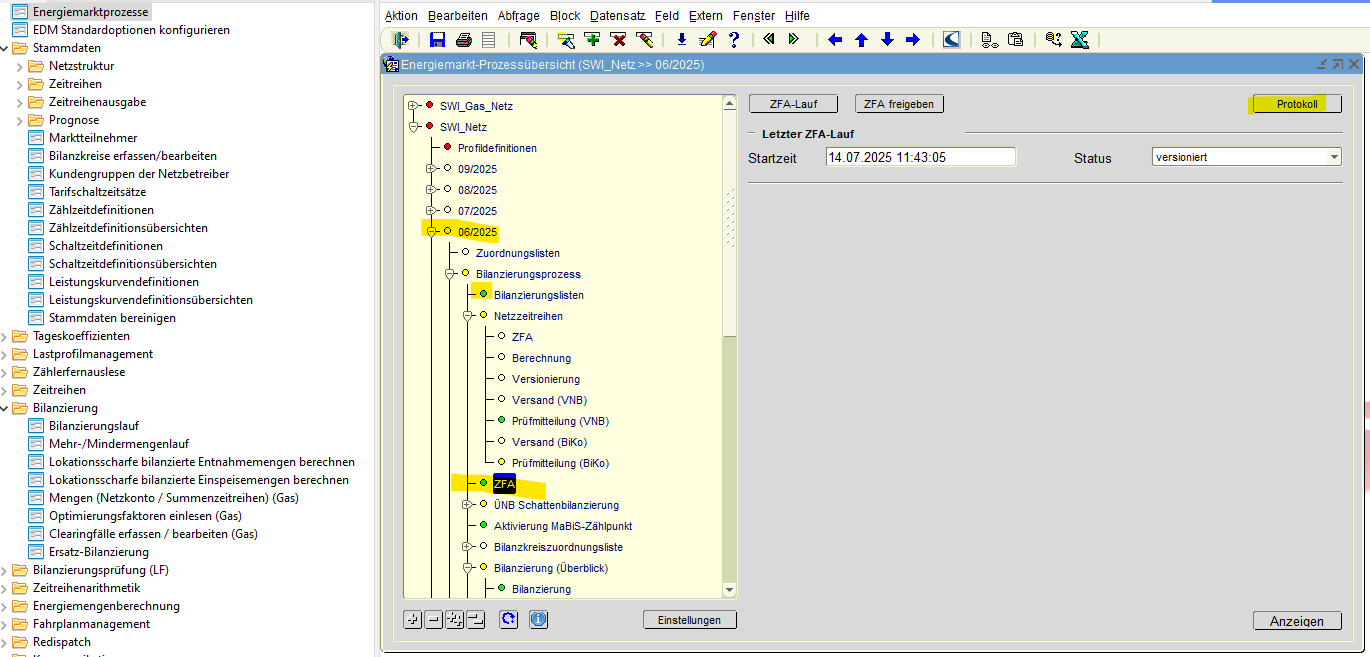Screen dimensions: 1370x657
Task: Click the Startzeit input field
Action: (920, 157)
